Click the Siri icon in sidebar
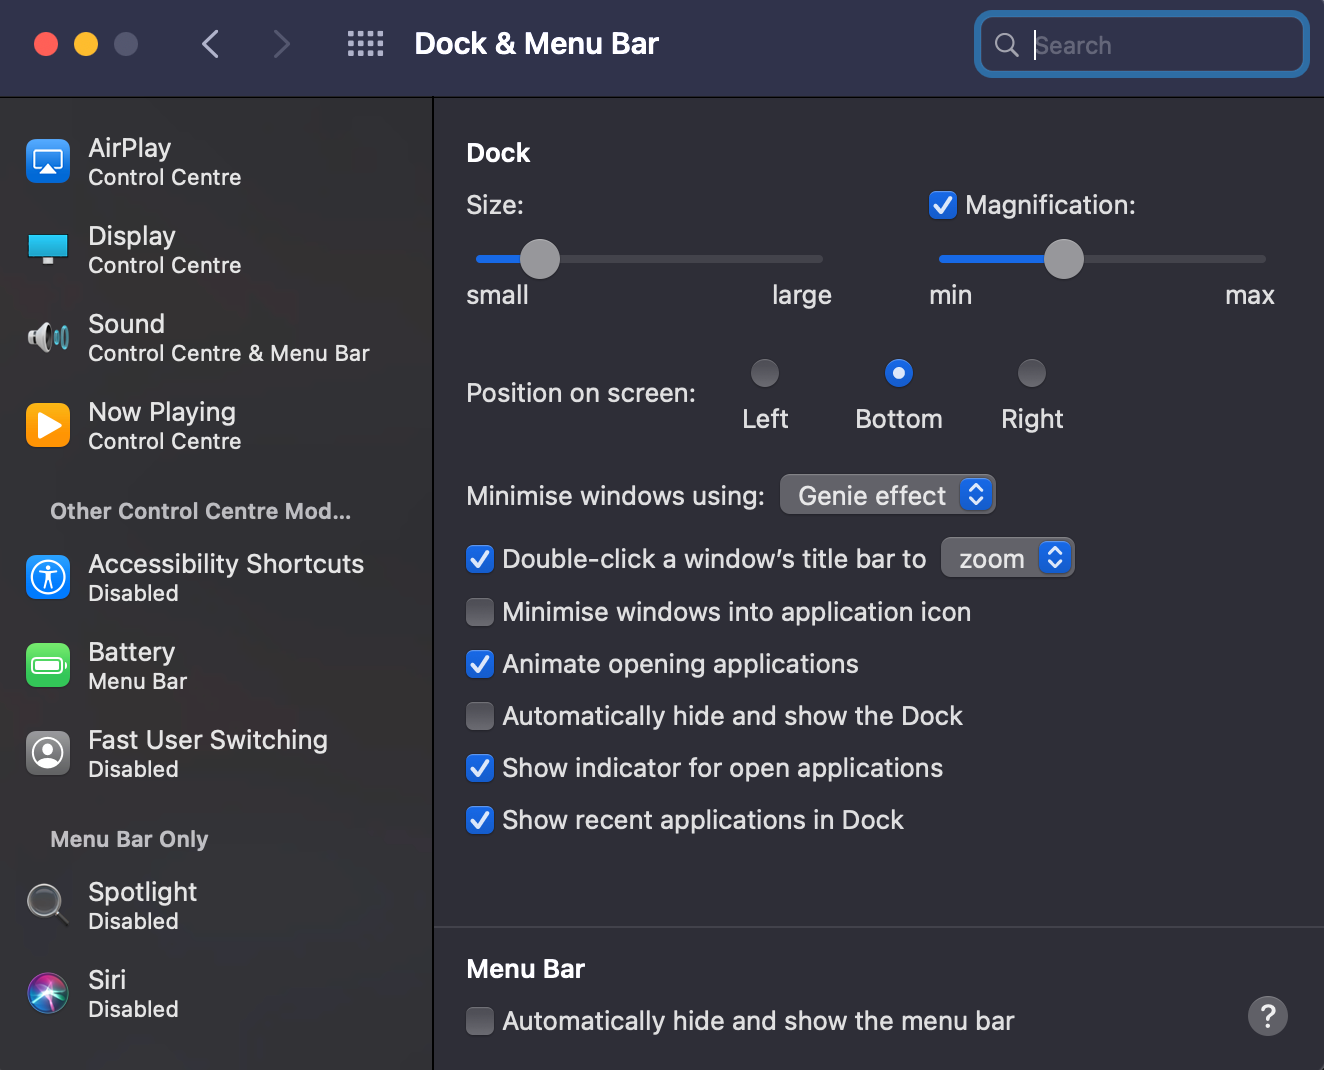This screenshot has height=1070, width=1324. click(48, 993)
